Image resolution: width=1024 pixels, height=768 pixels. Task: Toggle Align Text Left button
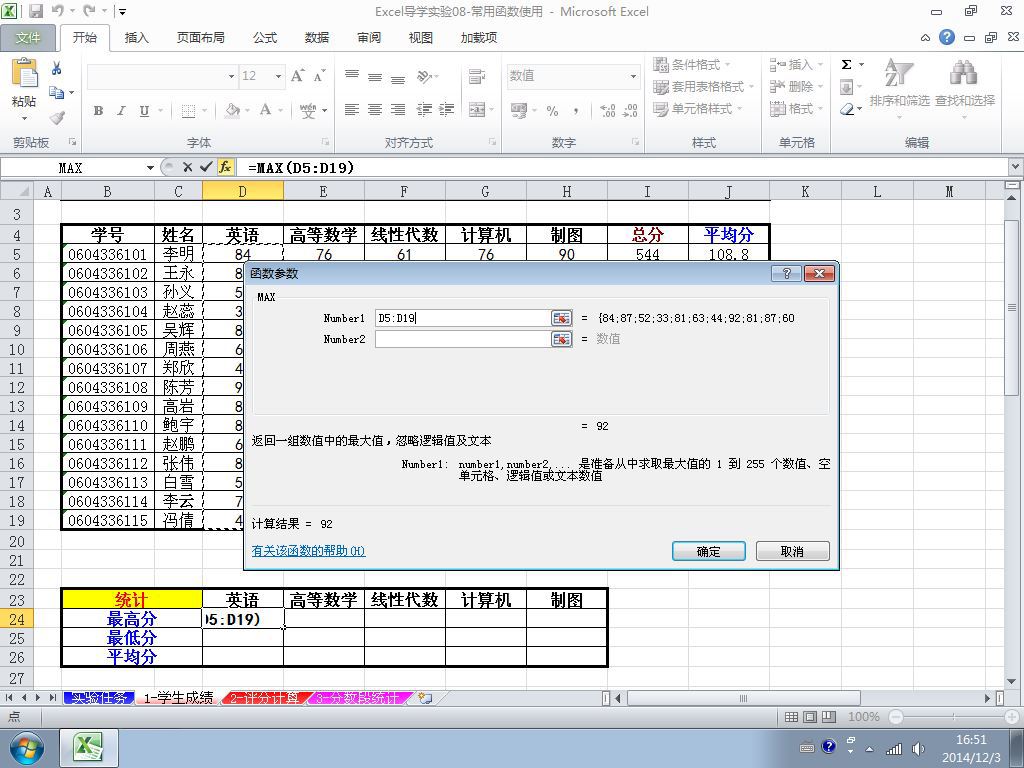[x=352, y=110]
